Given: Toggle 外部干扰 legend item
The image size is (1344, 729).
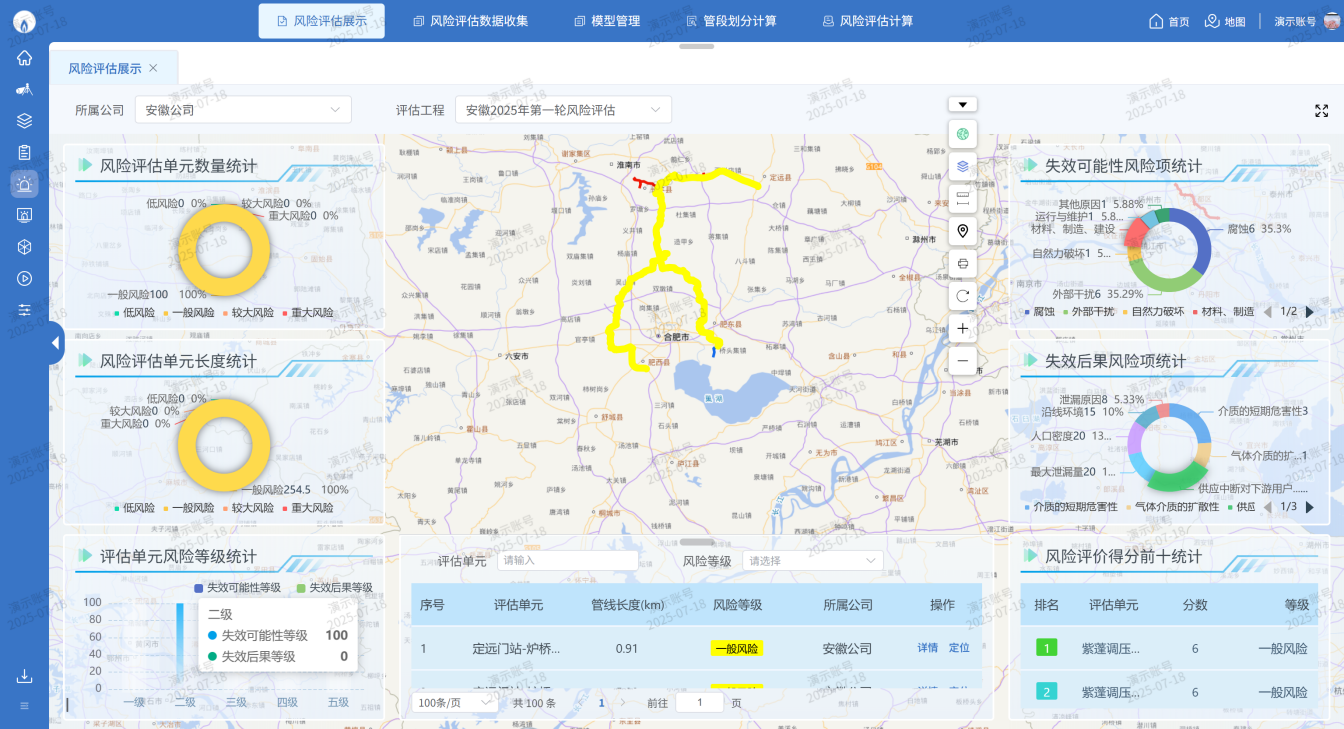Looking at the screenshot, I should (x=1088, y=312).
